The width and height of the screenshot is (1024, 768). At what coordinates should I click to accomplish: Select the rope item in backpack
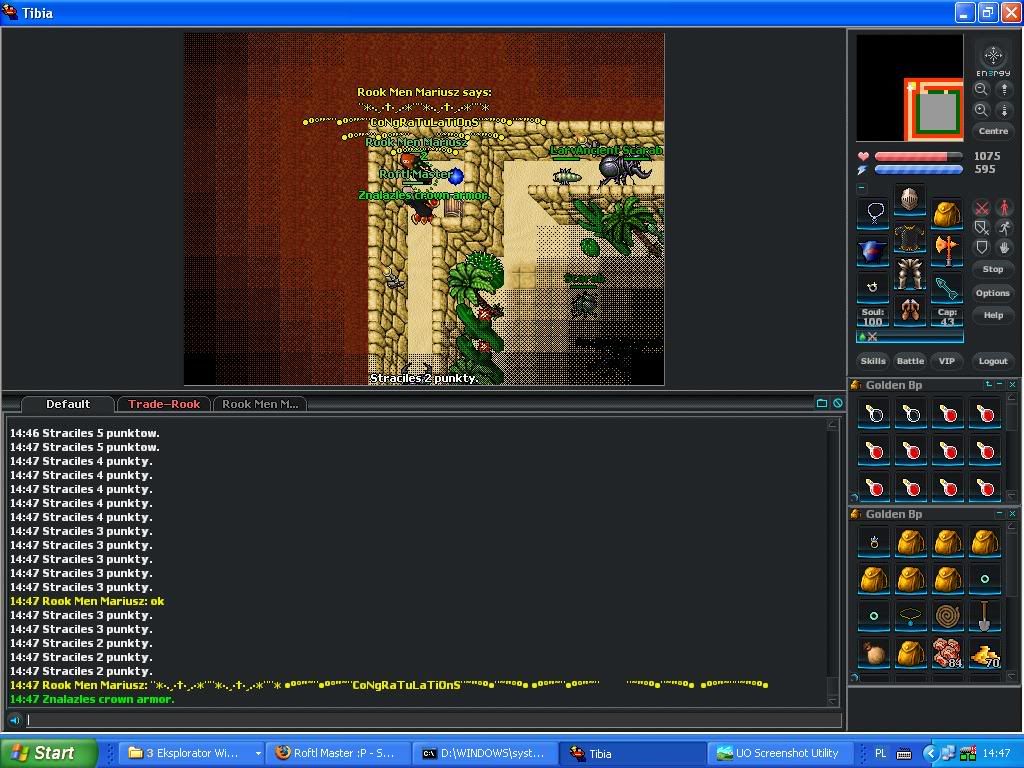pos(947,616)
